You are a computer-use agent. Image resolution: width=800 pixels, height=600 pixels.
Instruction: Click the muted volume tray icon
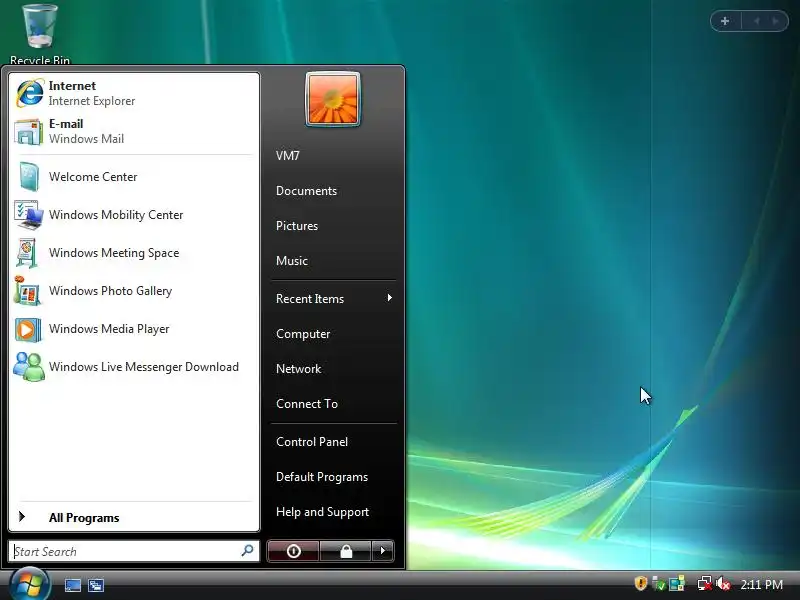(723, 584)
